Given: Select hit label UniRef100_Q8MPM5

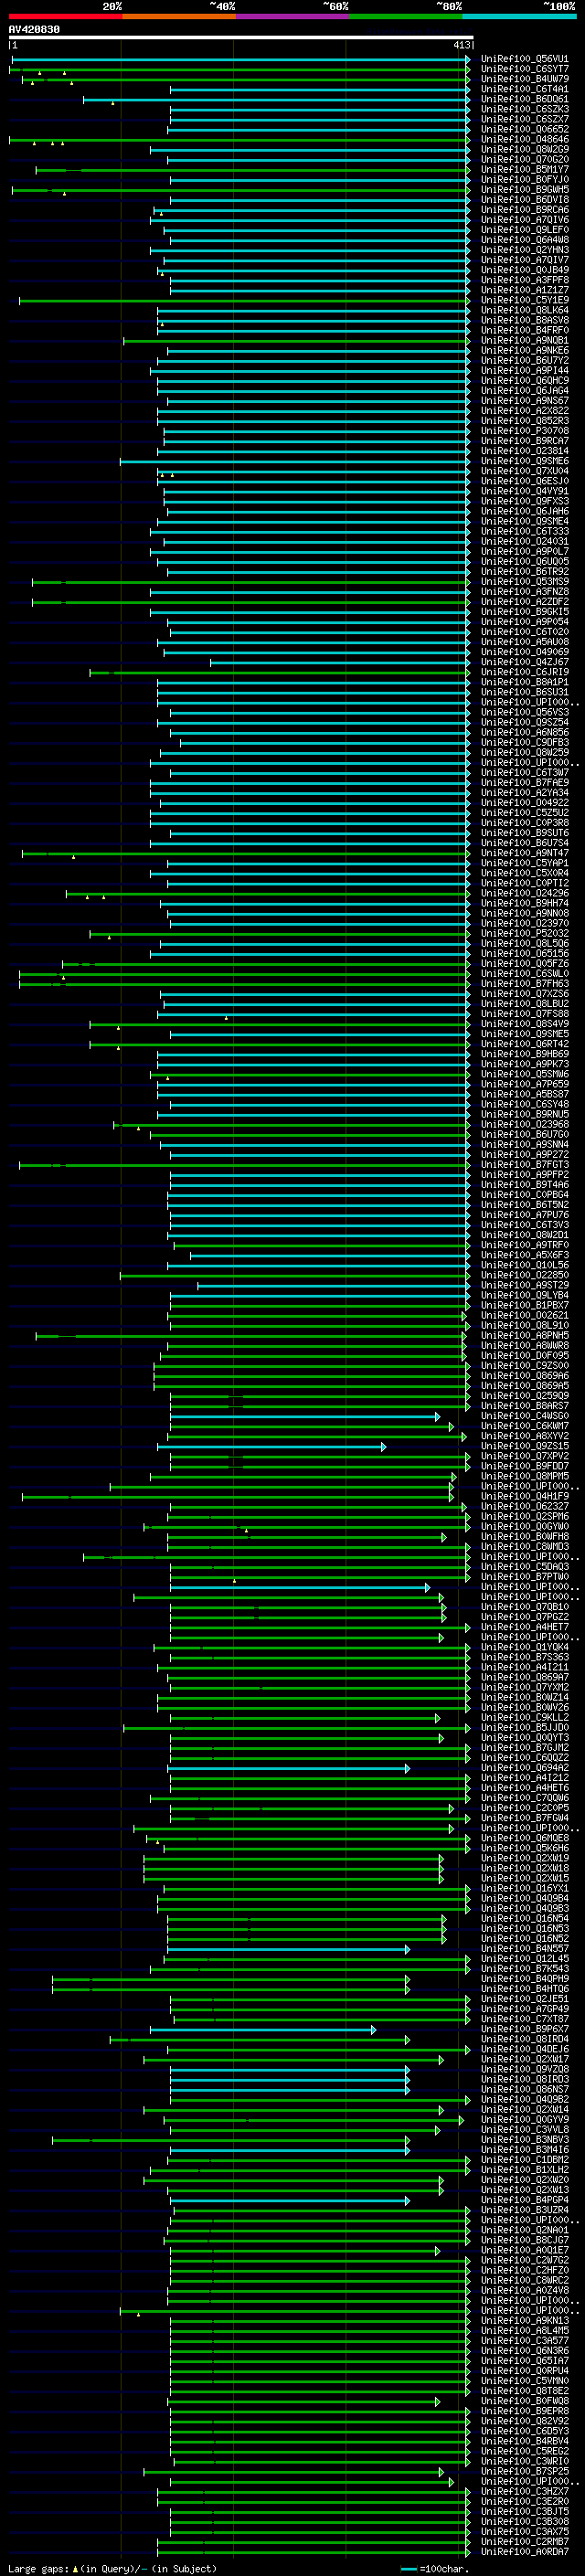Looking at the screenshot, I should pyautogui.click(x=524, y=1476).
